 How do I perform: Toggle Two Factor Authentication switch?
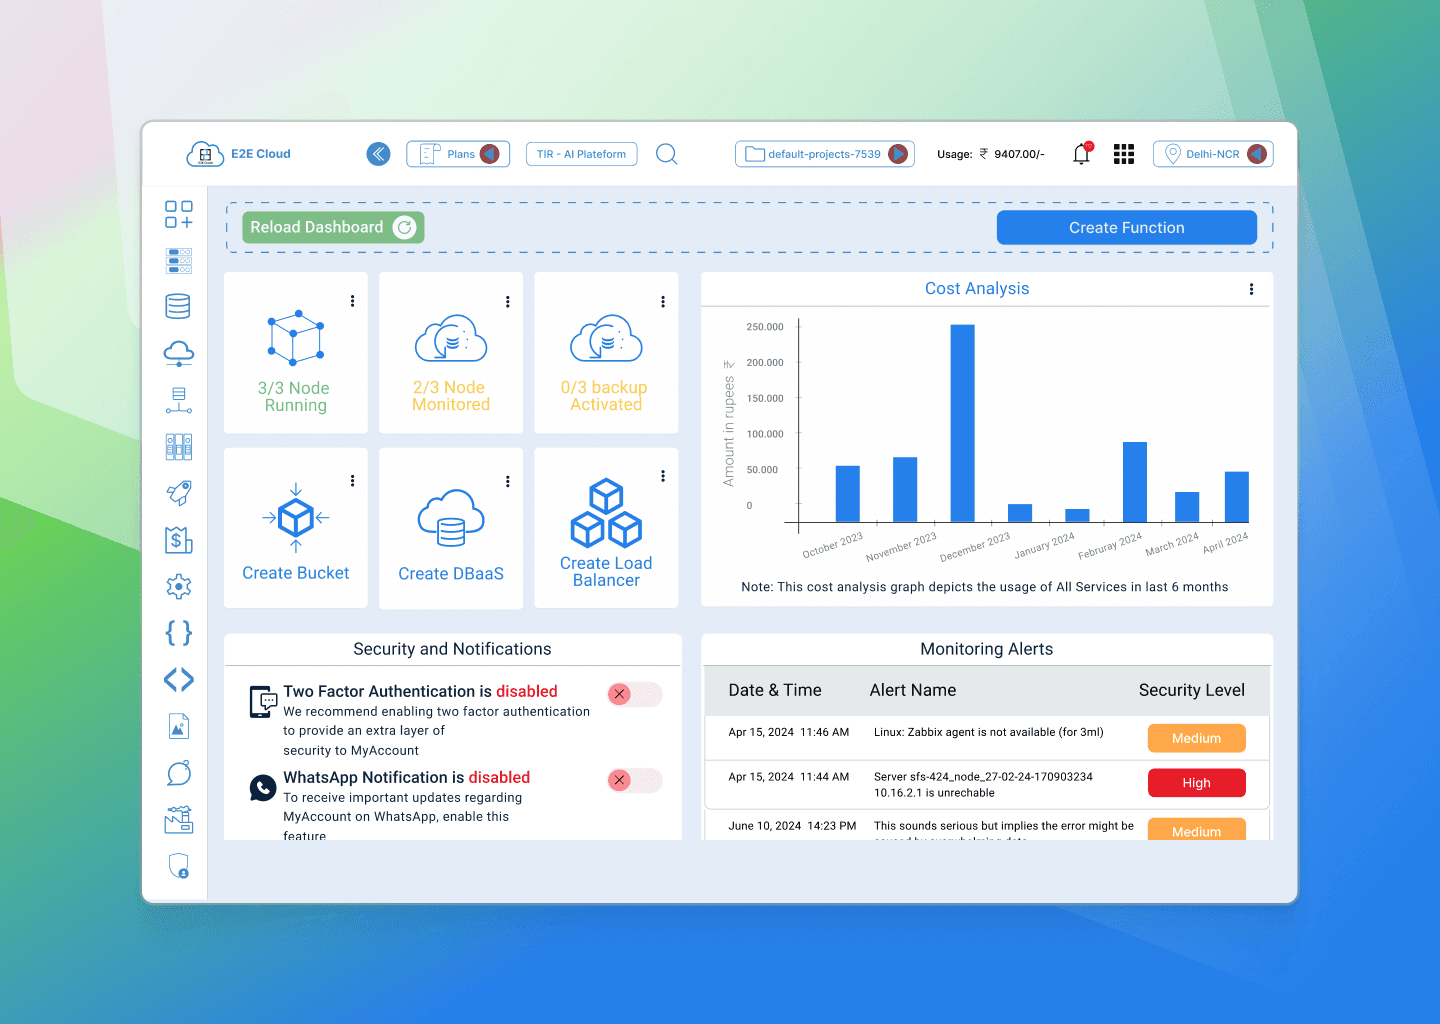tap(635, 694)
